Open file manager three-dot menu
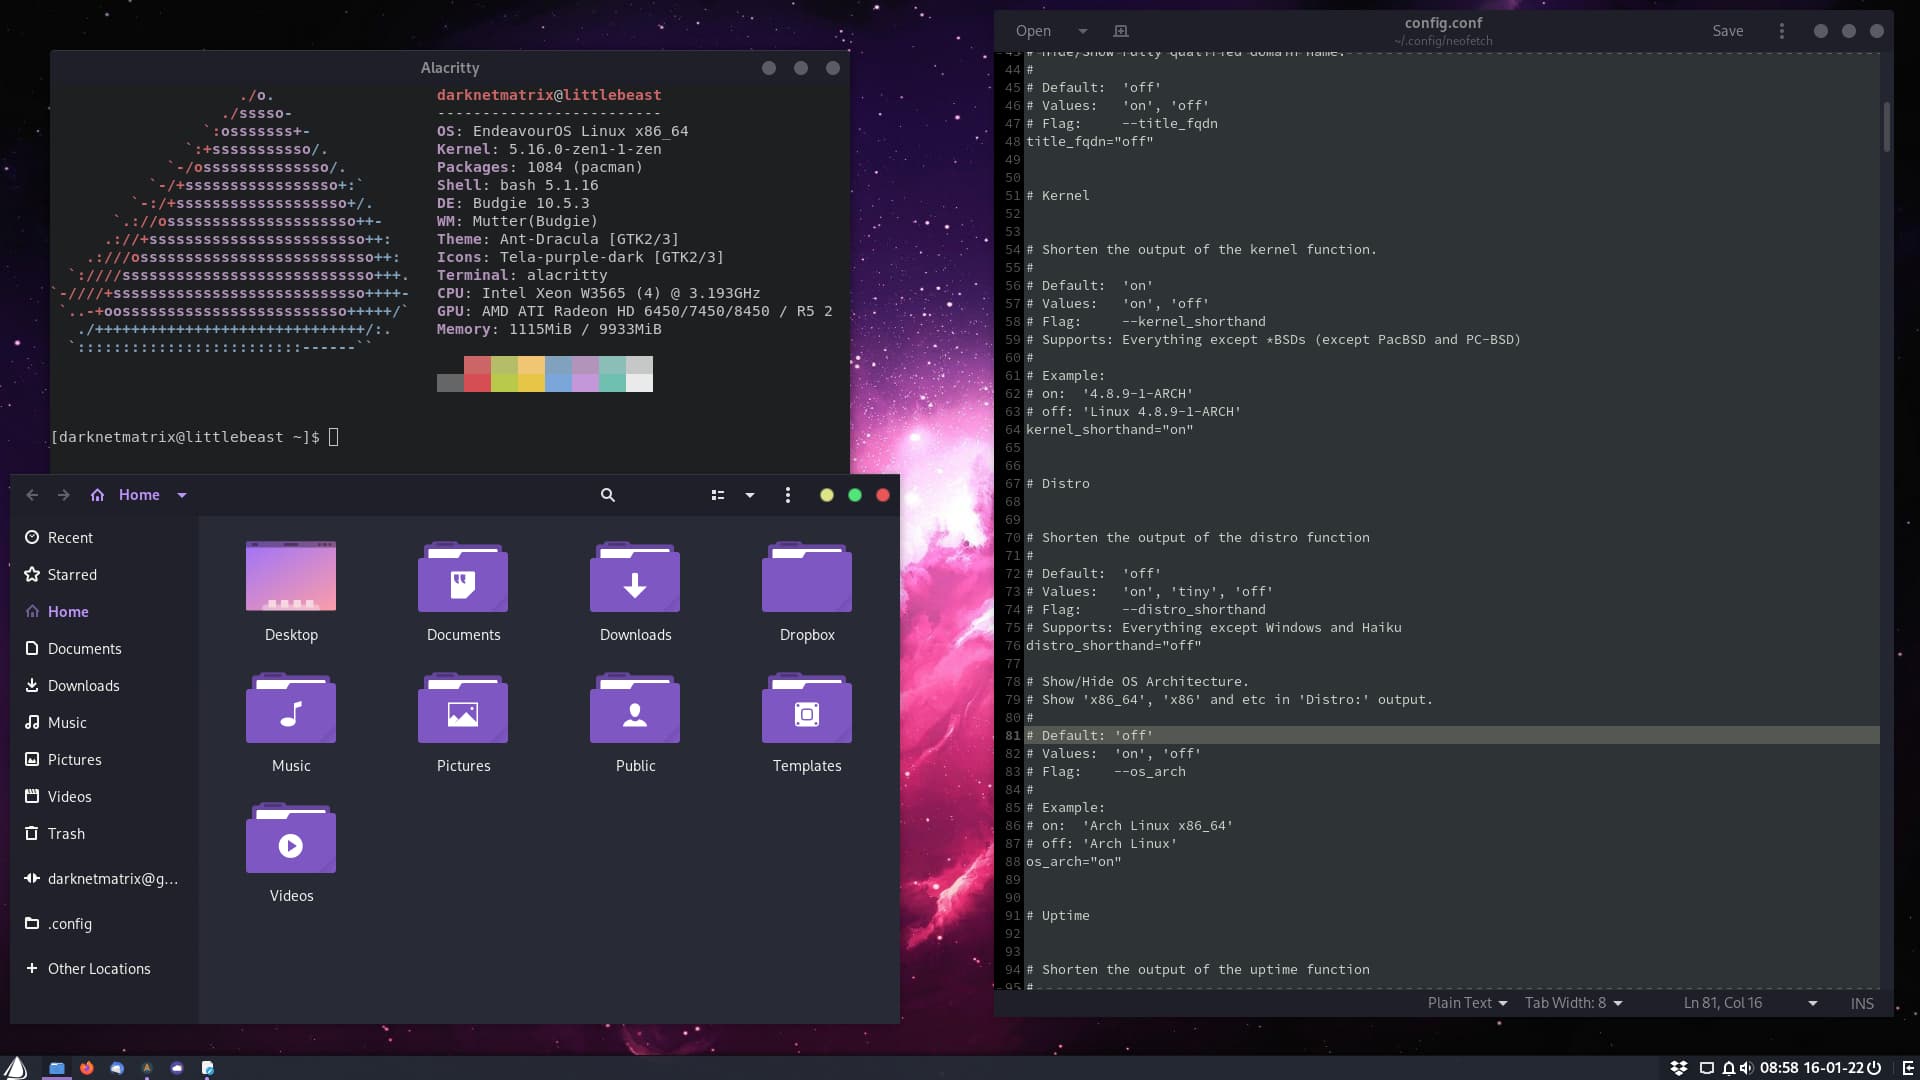 788,495
